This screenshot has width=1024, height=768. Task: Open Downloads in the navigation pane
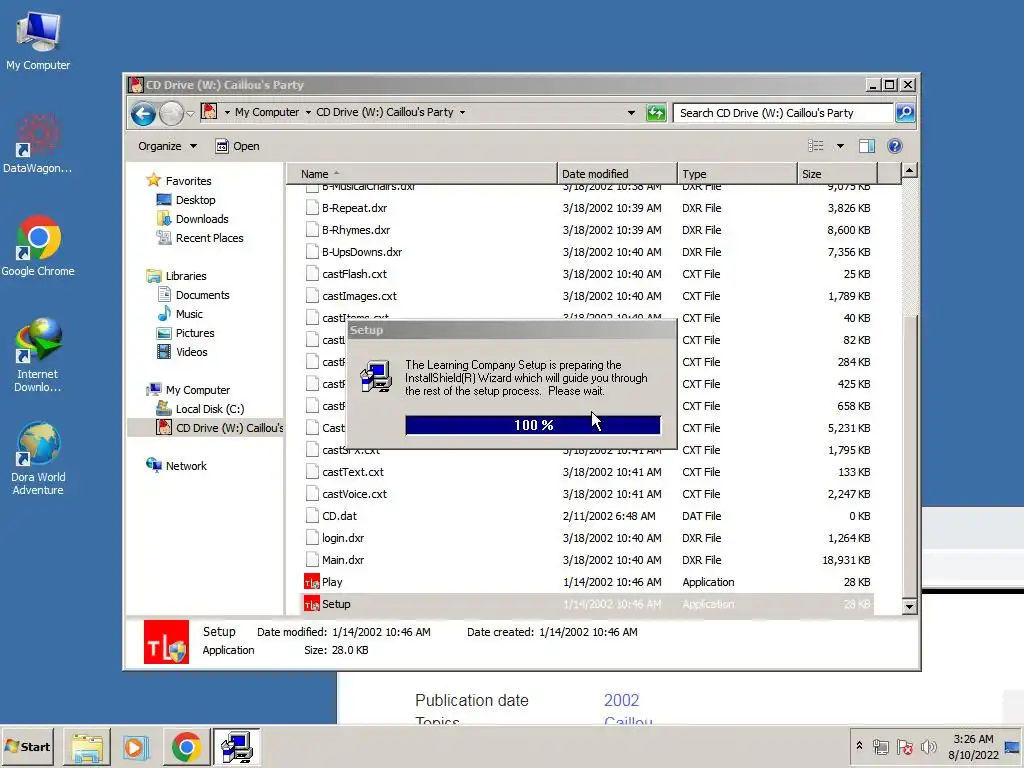202,219
